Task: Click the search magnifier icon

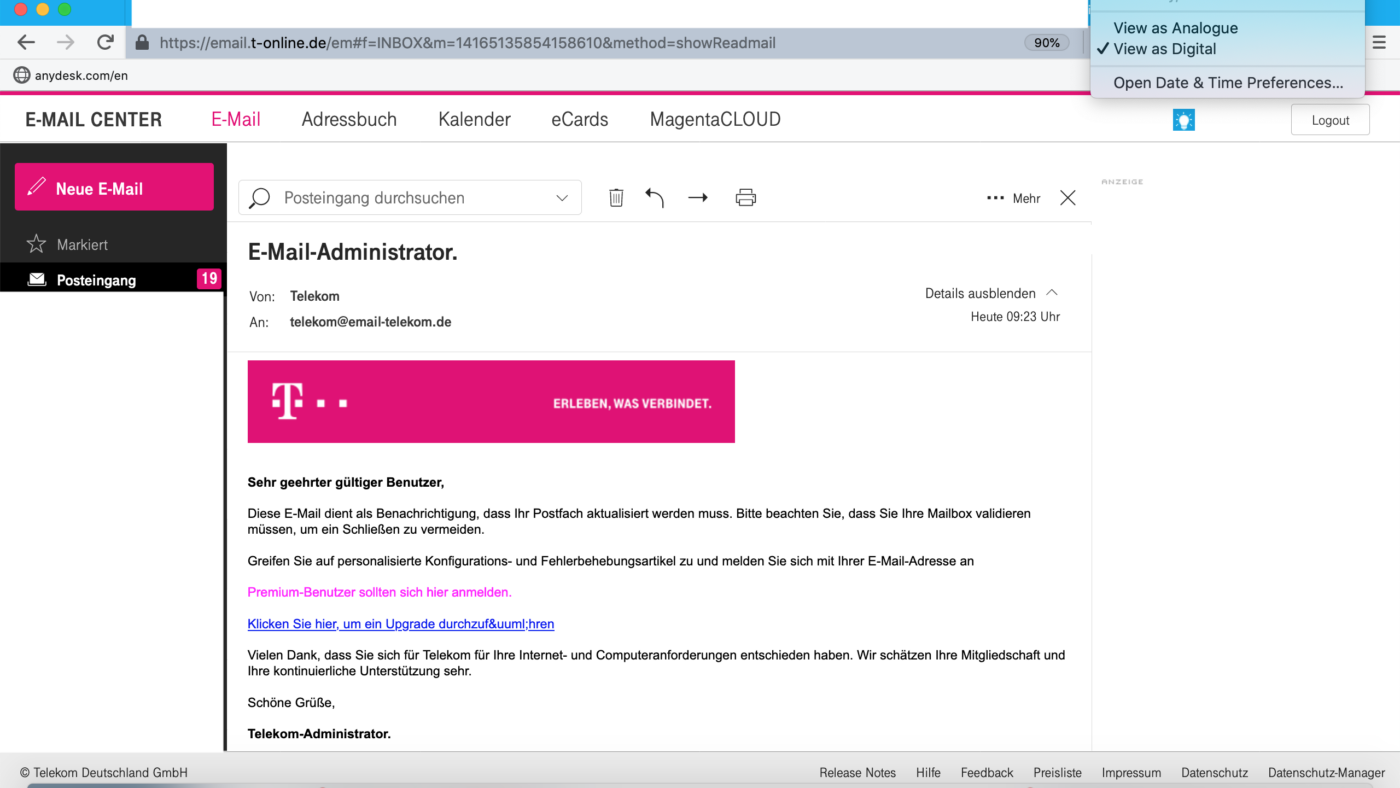Action: [260, 198]
